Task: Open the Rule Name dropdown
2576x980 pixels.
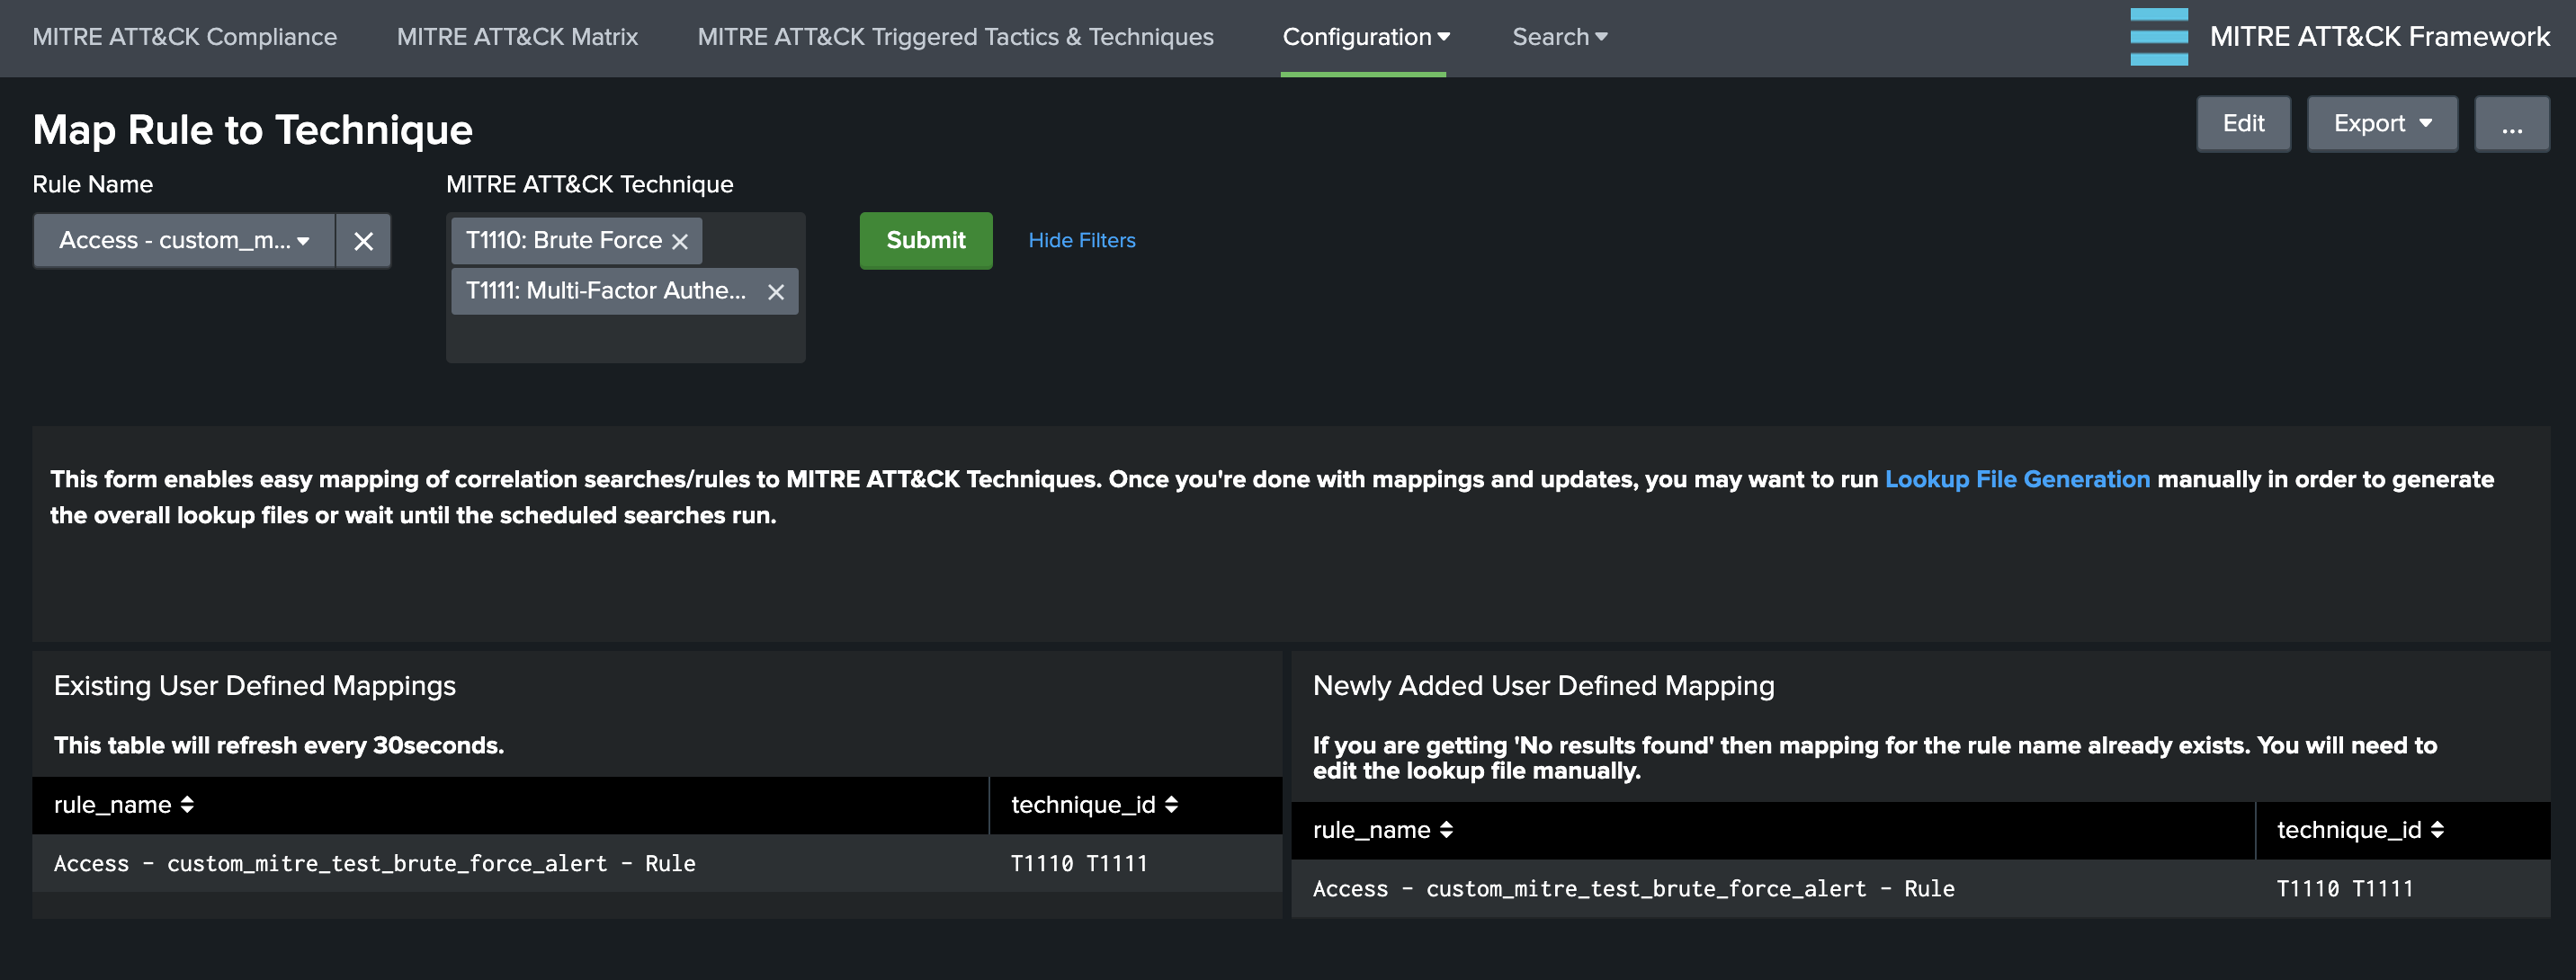Action: click(184, 241)
